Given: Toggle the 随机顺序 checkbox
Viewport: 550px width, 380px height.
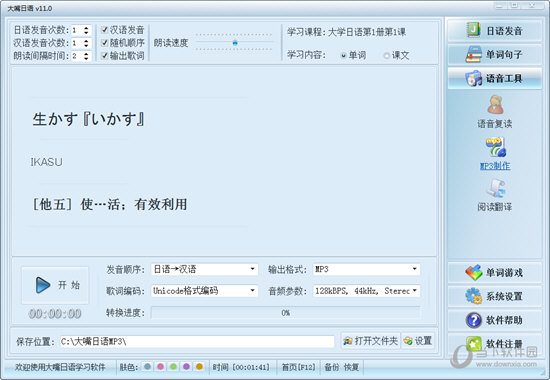Looking at the screenshot, I should [x=105, y=42].
